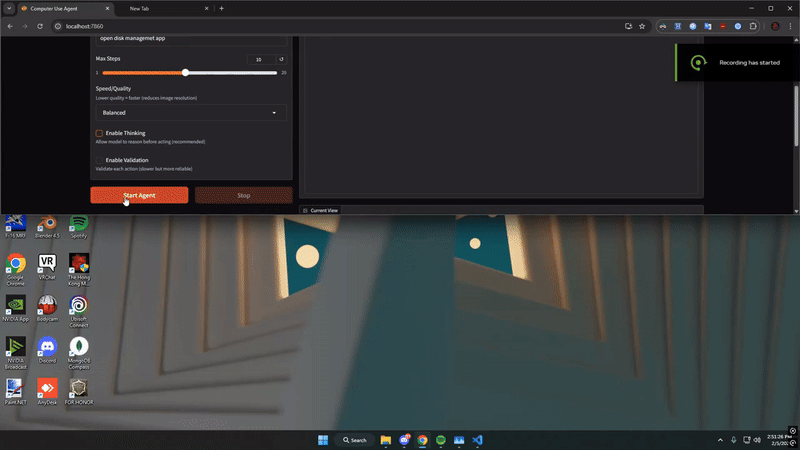Click the localhost:7860 address bar
This screenshot has height=450, width=800.
[x=337, y=26]
